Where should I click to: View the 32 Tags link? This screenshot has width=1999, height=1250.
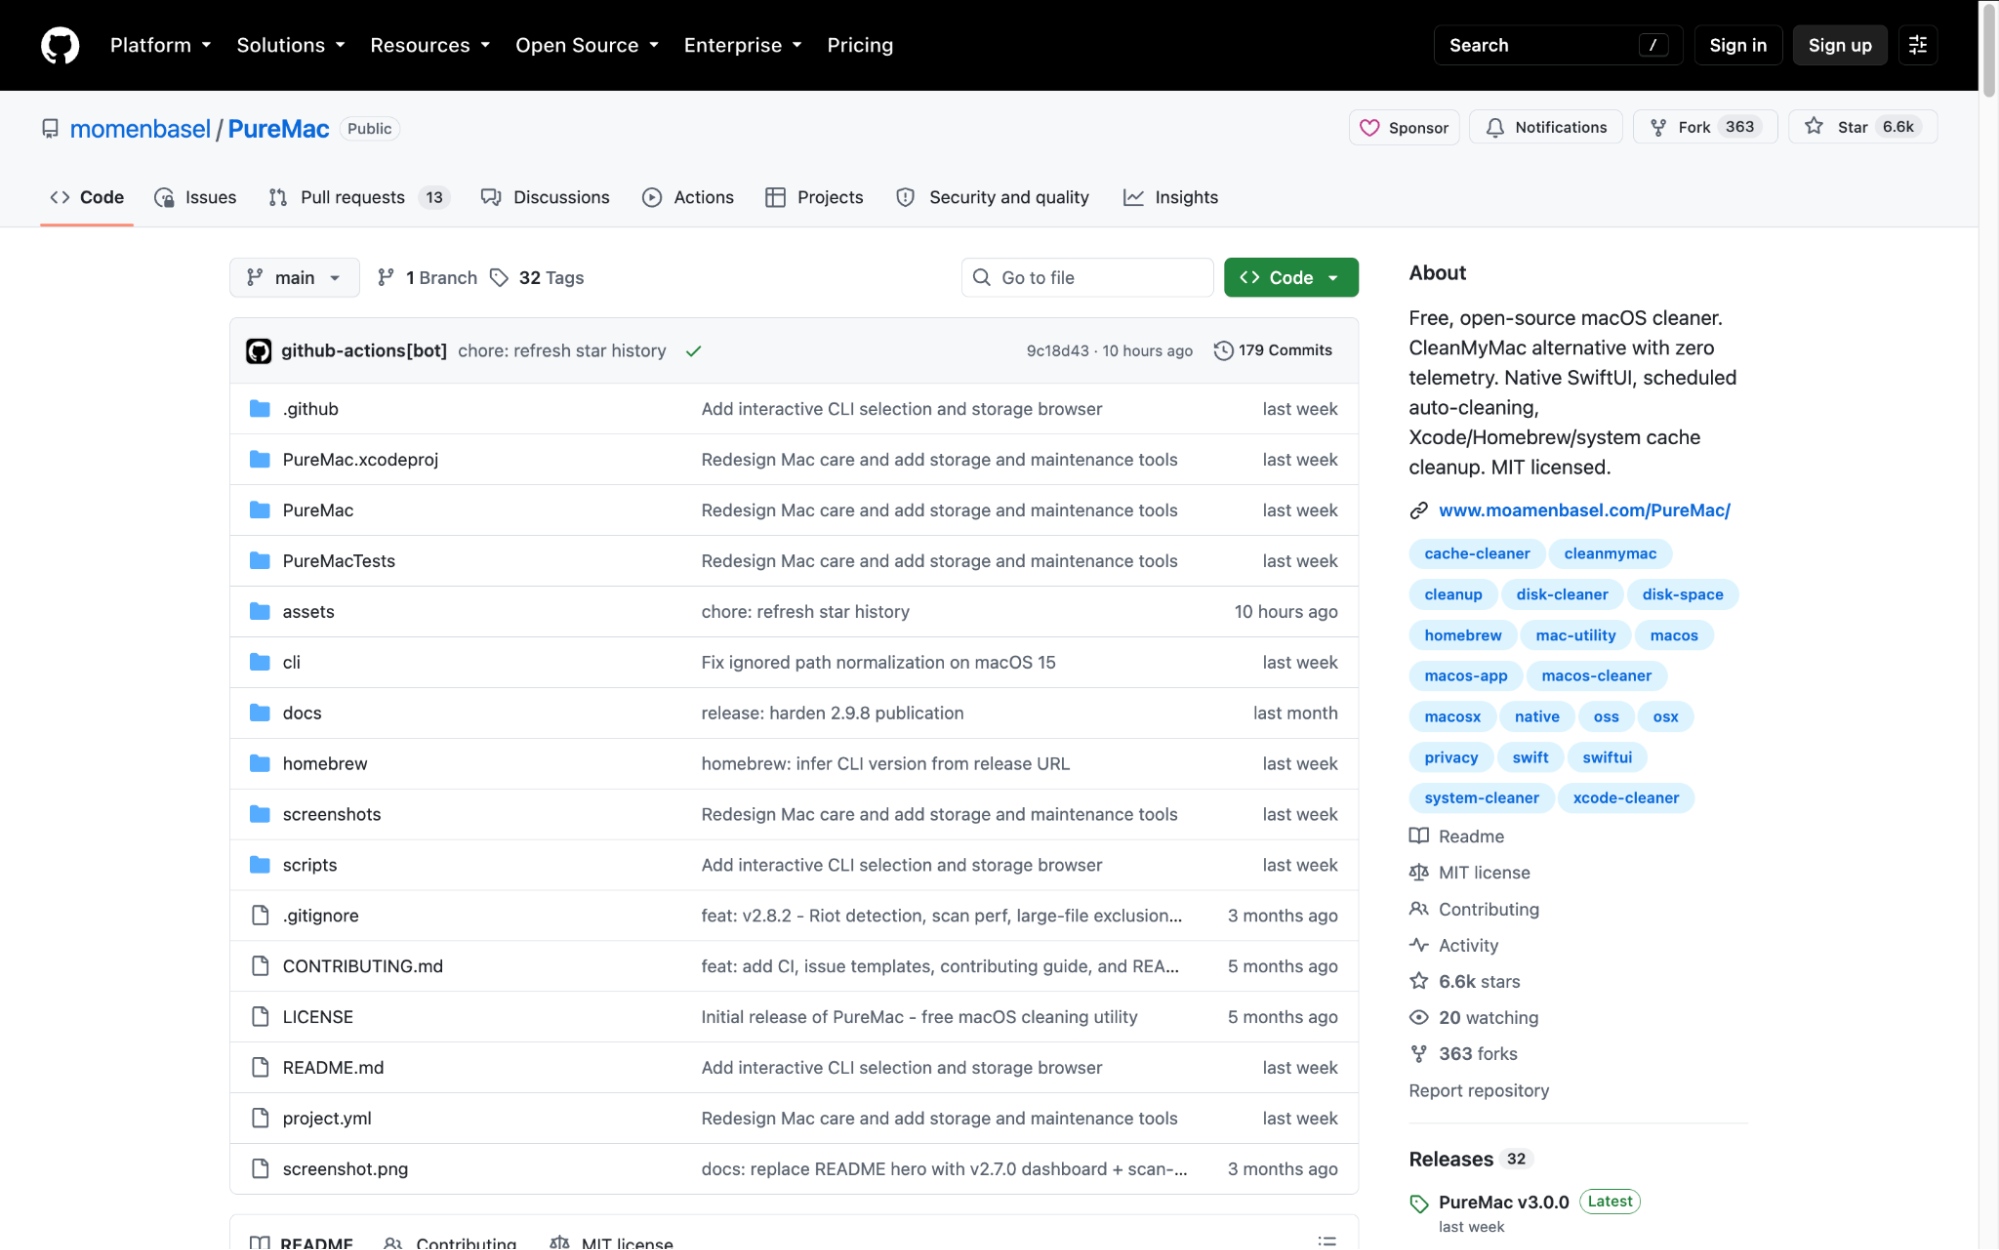[537, 278]
